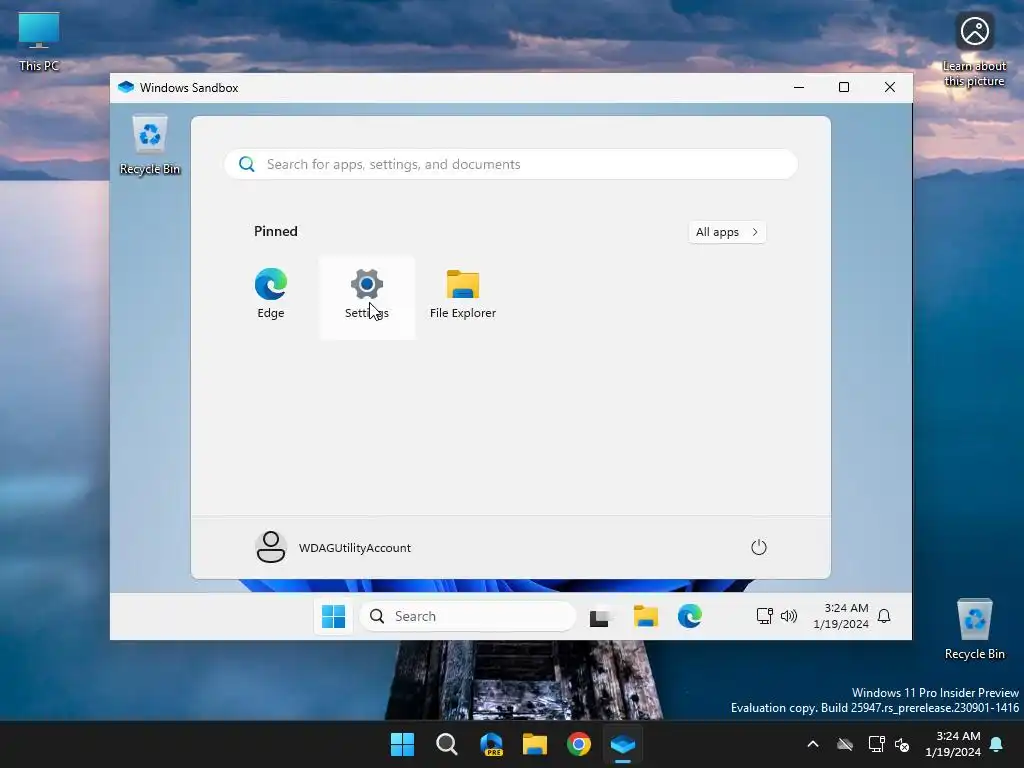Click the Sandbox taskbar Start button
1024x768 pixels.
(333, 616)
